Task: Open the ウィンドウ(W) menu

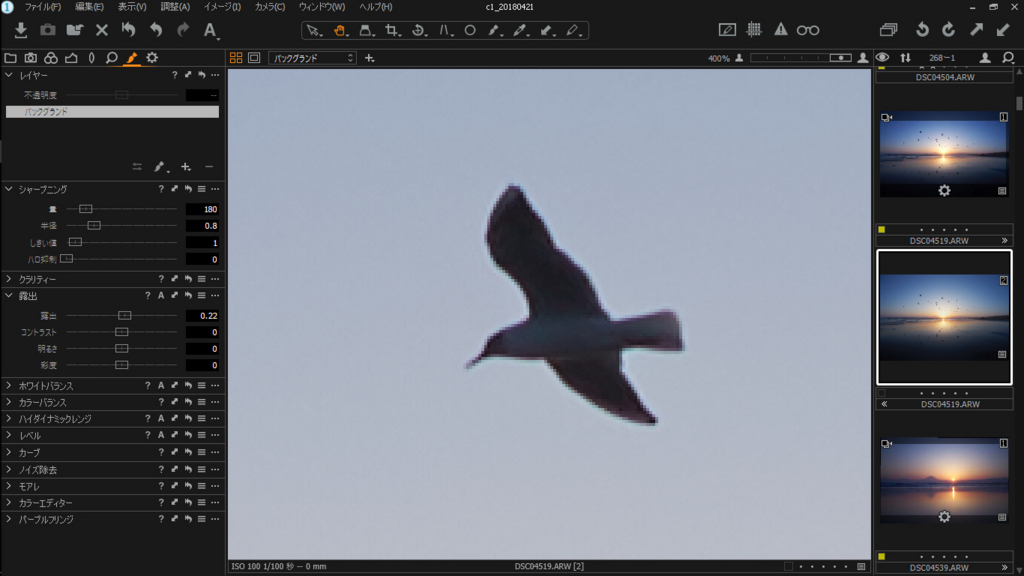Action: (322, 7)
